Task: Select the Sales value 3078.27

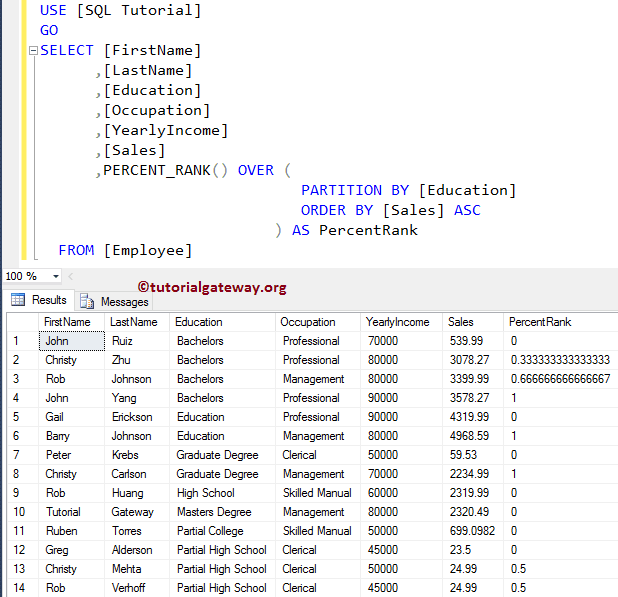Action: [473, 360]
